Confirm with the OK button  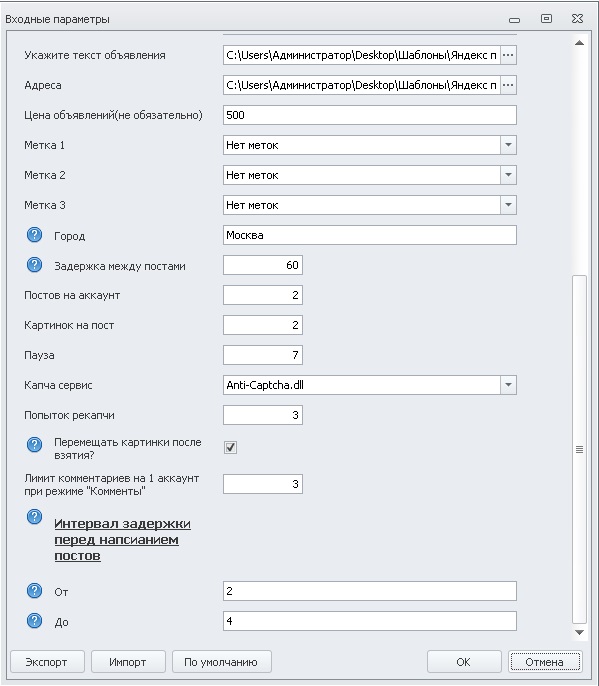[x=464, y=662]
